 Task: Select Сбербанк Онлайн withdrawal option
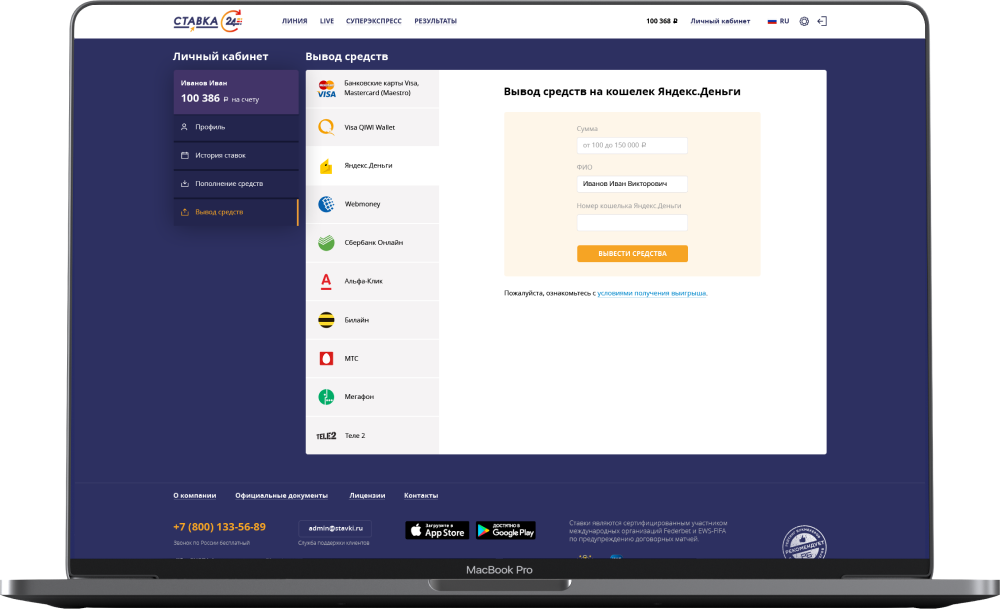371,242
